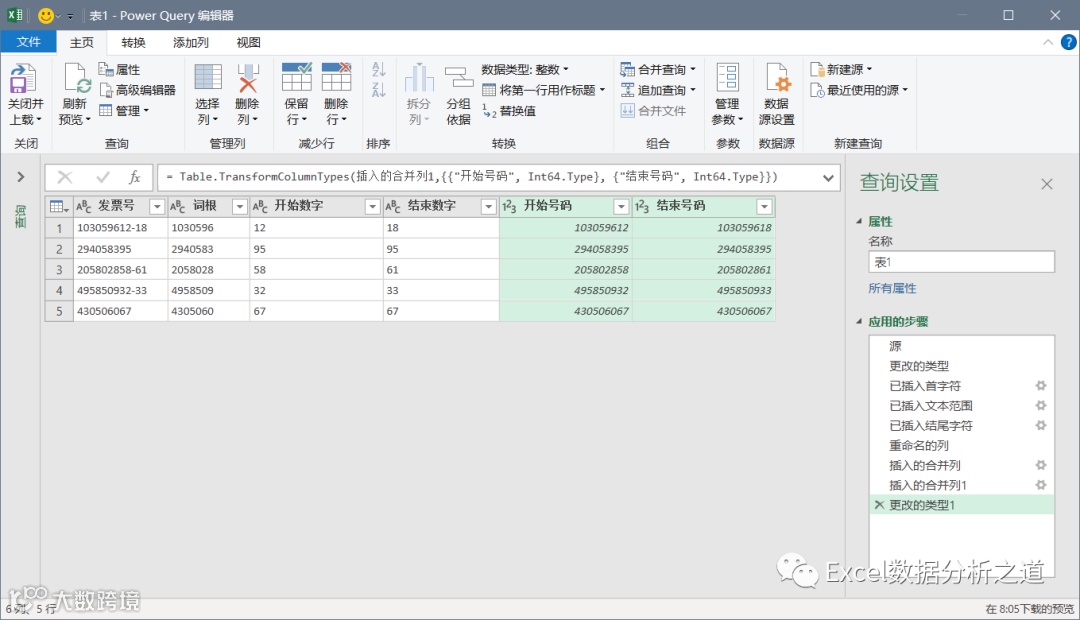
Task: Collapse the ribbon with the caret
Action: click(1048, 43)
